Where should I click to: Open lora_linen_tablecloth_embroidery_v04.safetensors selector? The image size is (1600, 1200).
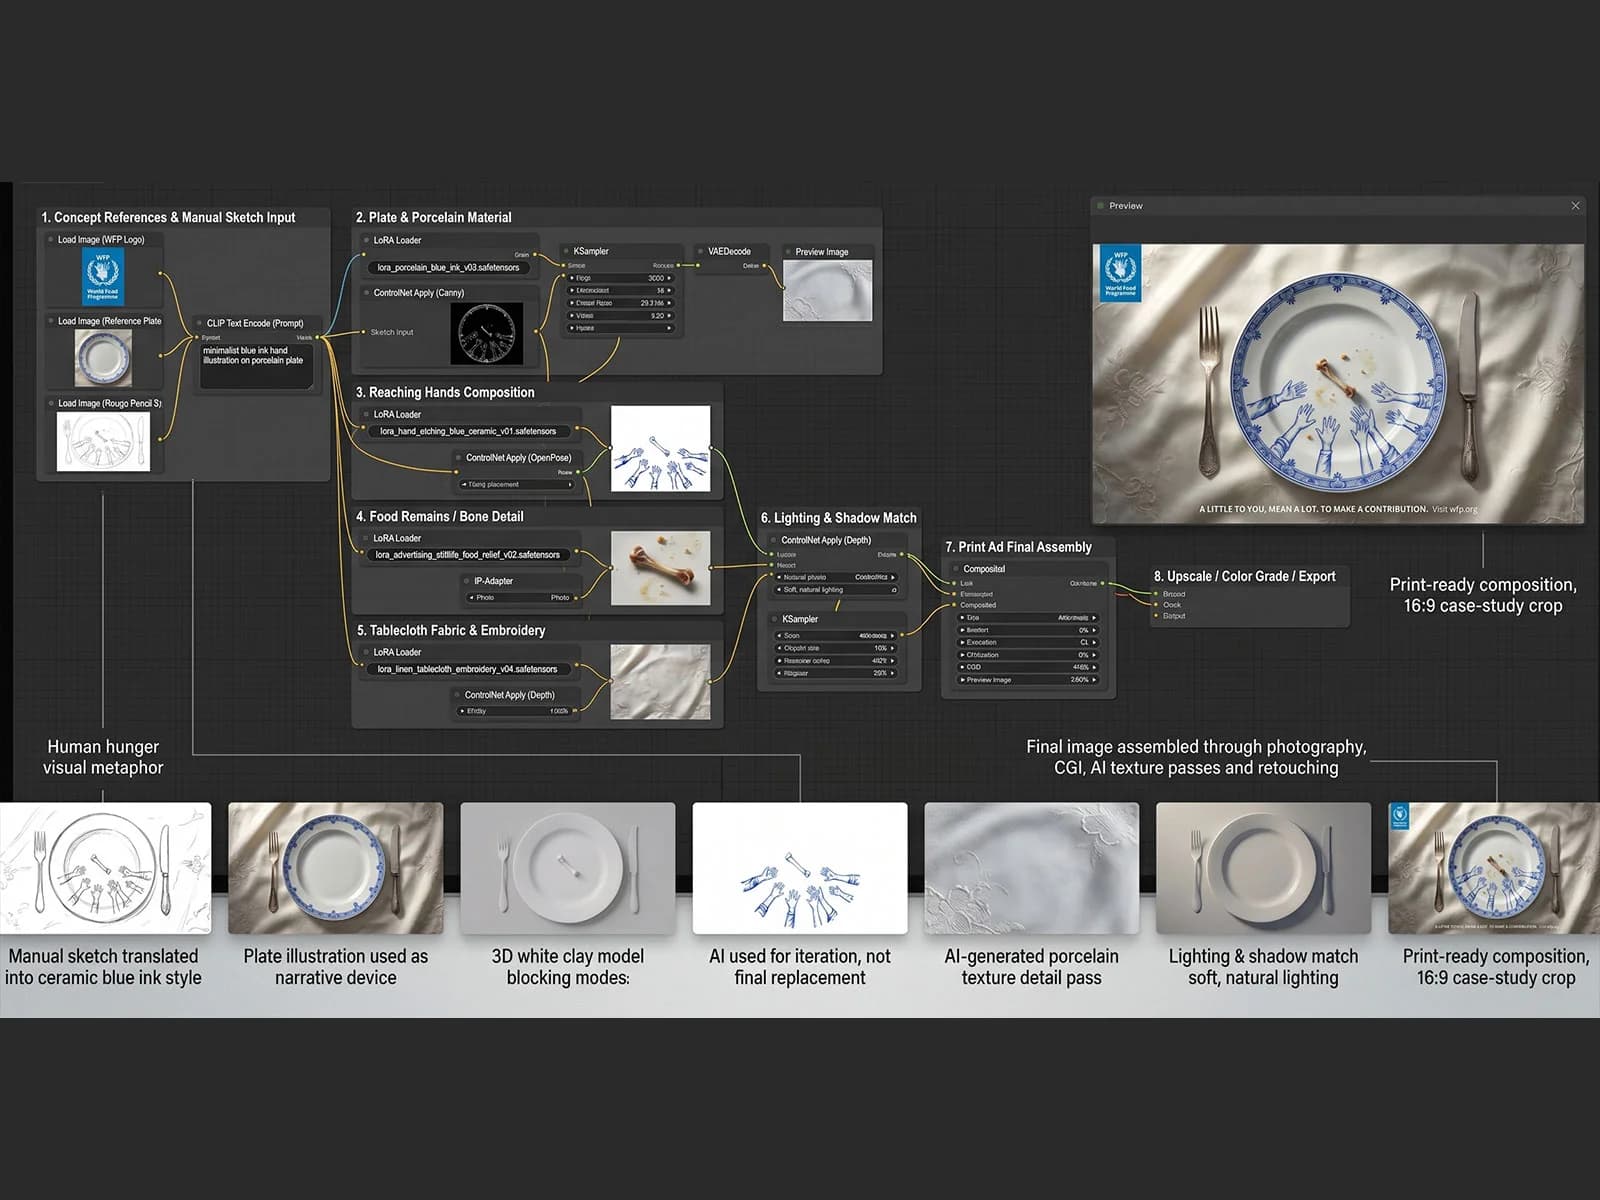point(468,669)
